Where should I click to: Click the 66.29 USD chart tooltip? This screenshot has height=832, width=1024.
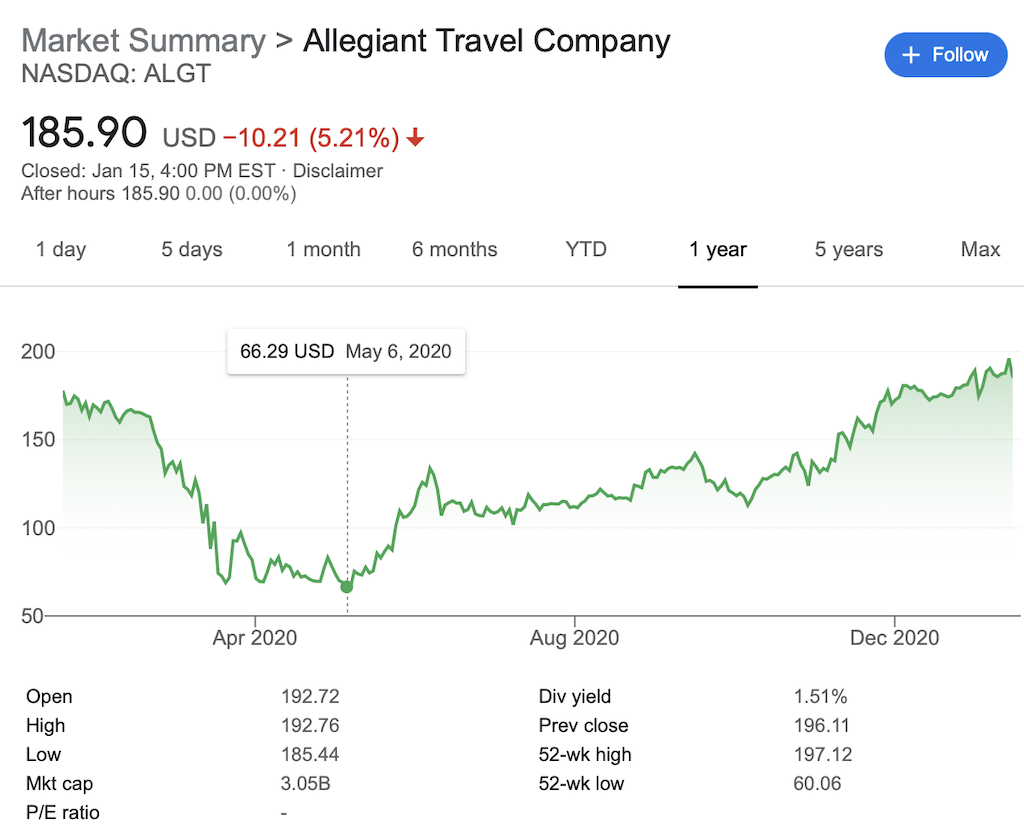click(x=346, y=352)
